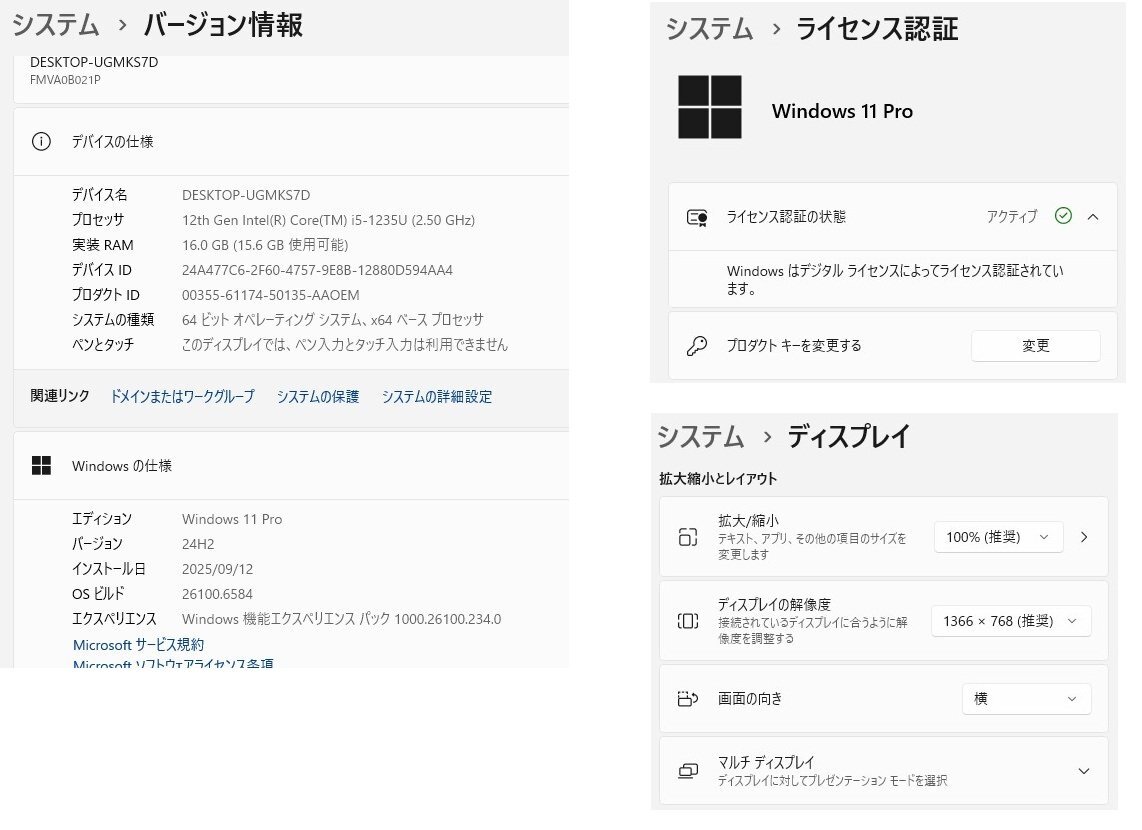
Task: Click the large Windows 11 Pro logo
Action: tap(709, 107)
